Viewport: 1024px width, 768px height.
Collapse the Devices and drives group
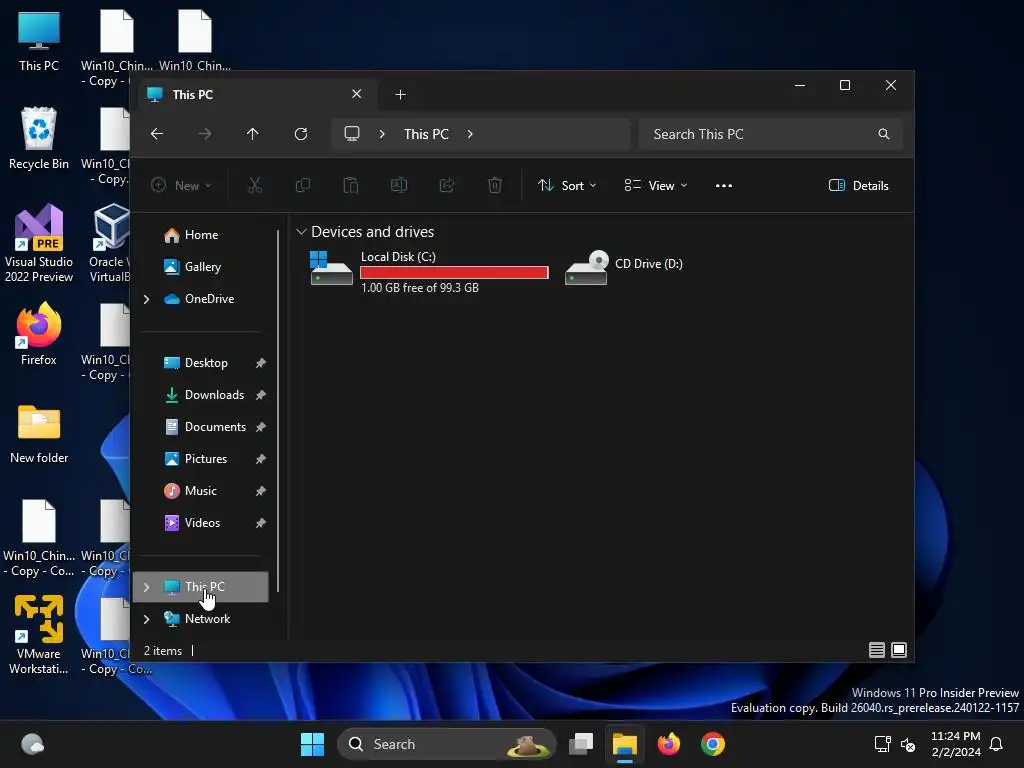(301, 232)
